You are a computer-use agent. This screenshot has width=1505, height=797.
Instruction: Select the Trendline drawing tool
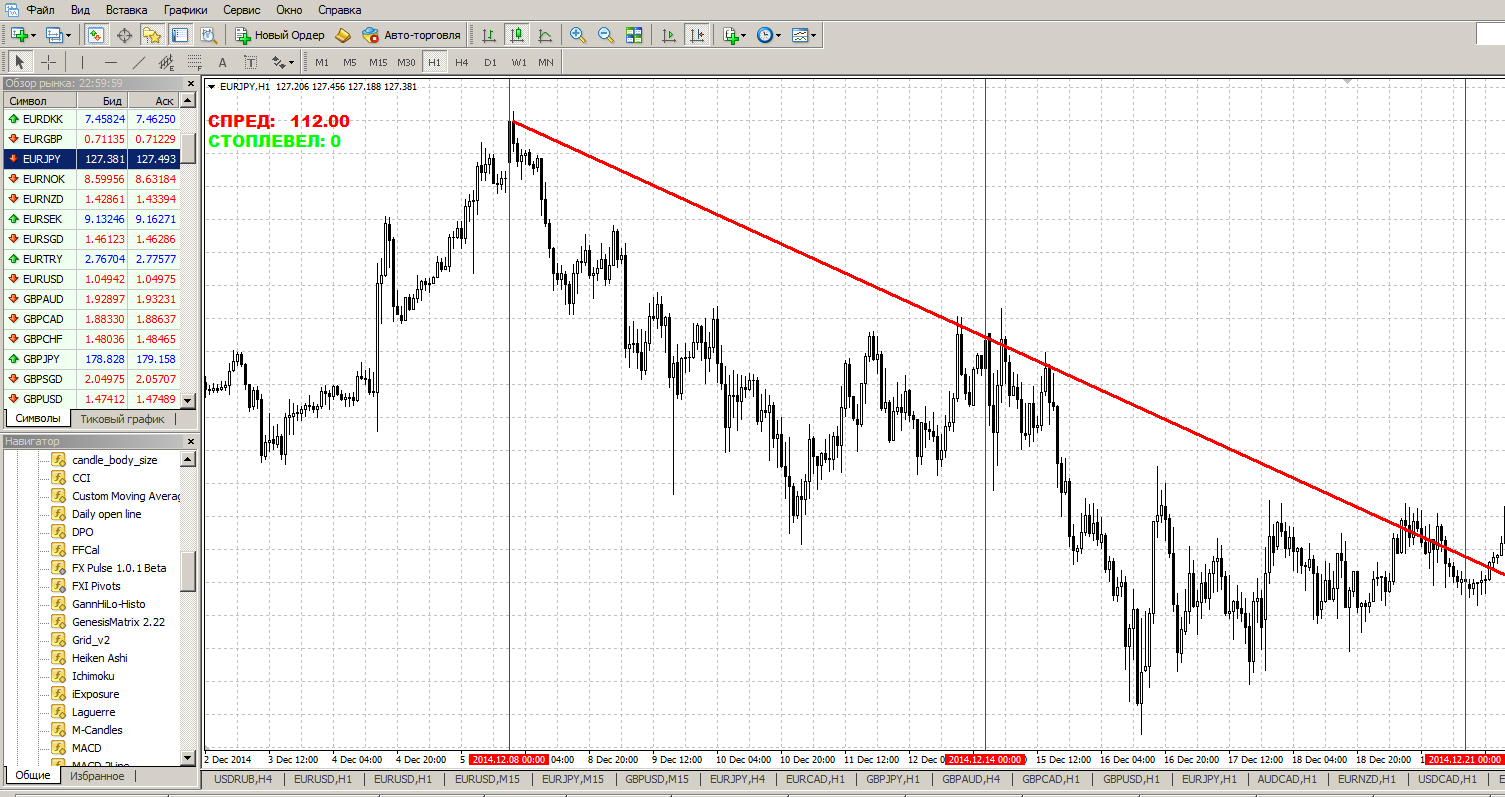138,62
